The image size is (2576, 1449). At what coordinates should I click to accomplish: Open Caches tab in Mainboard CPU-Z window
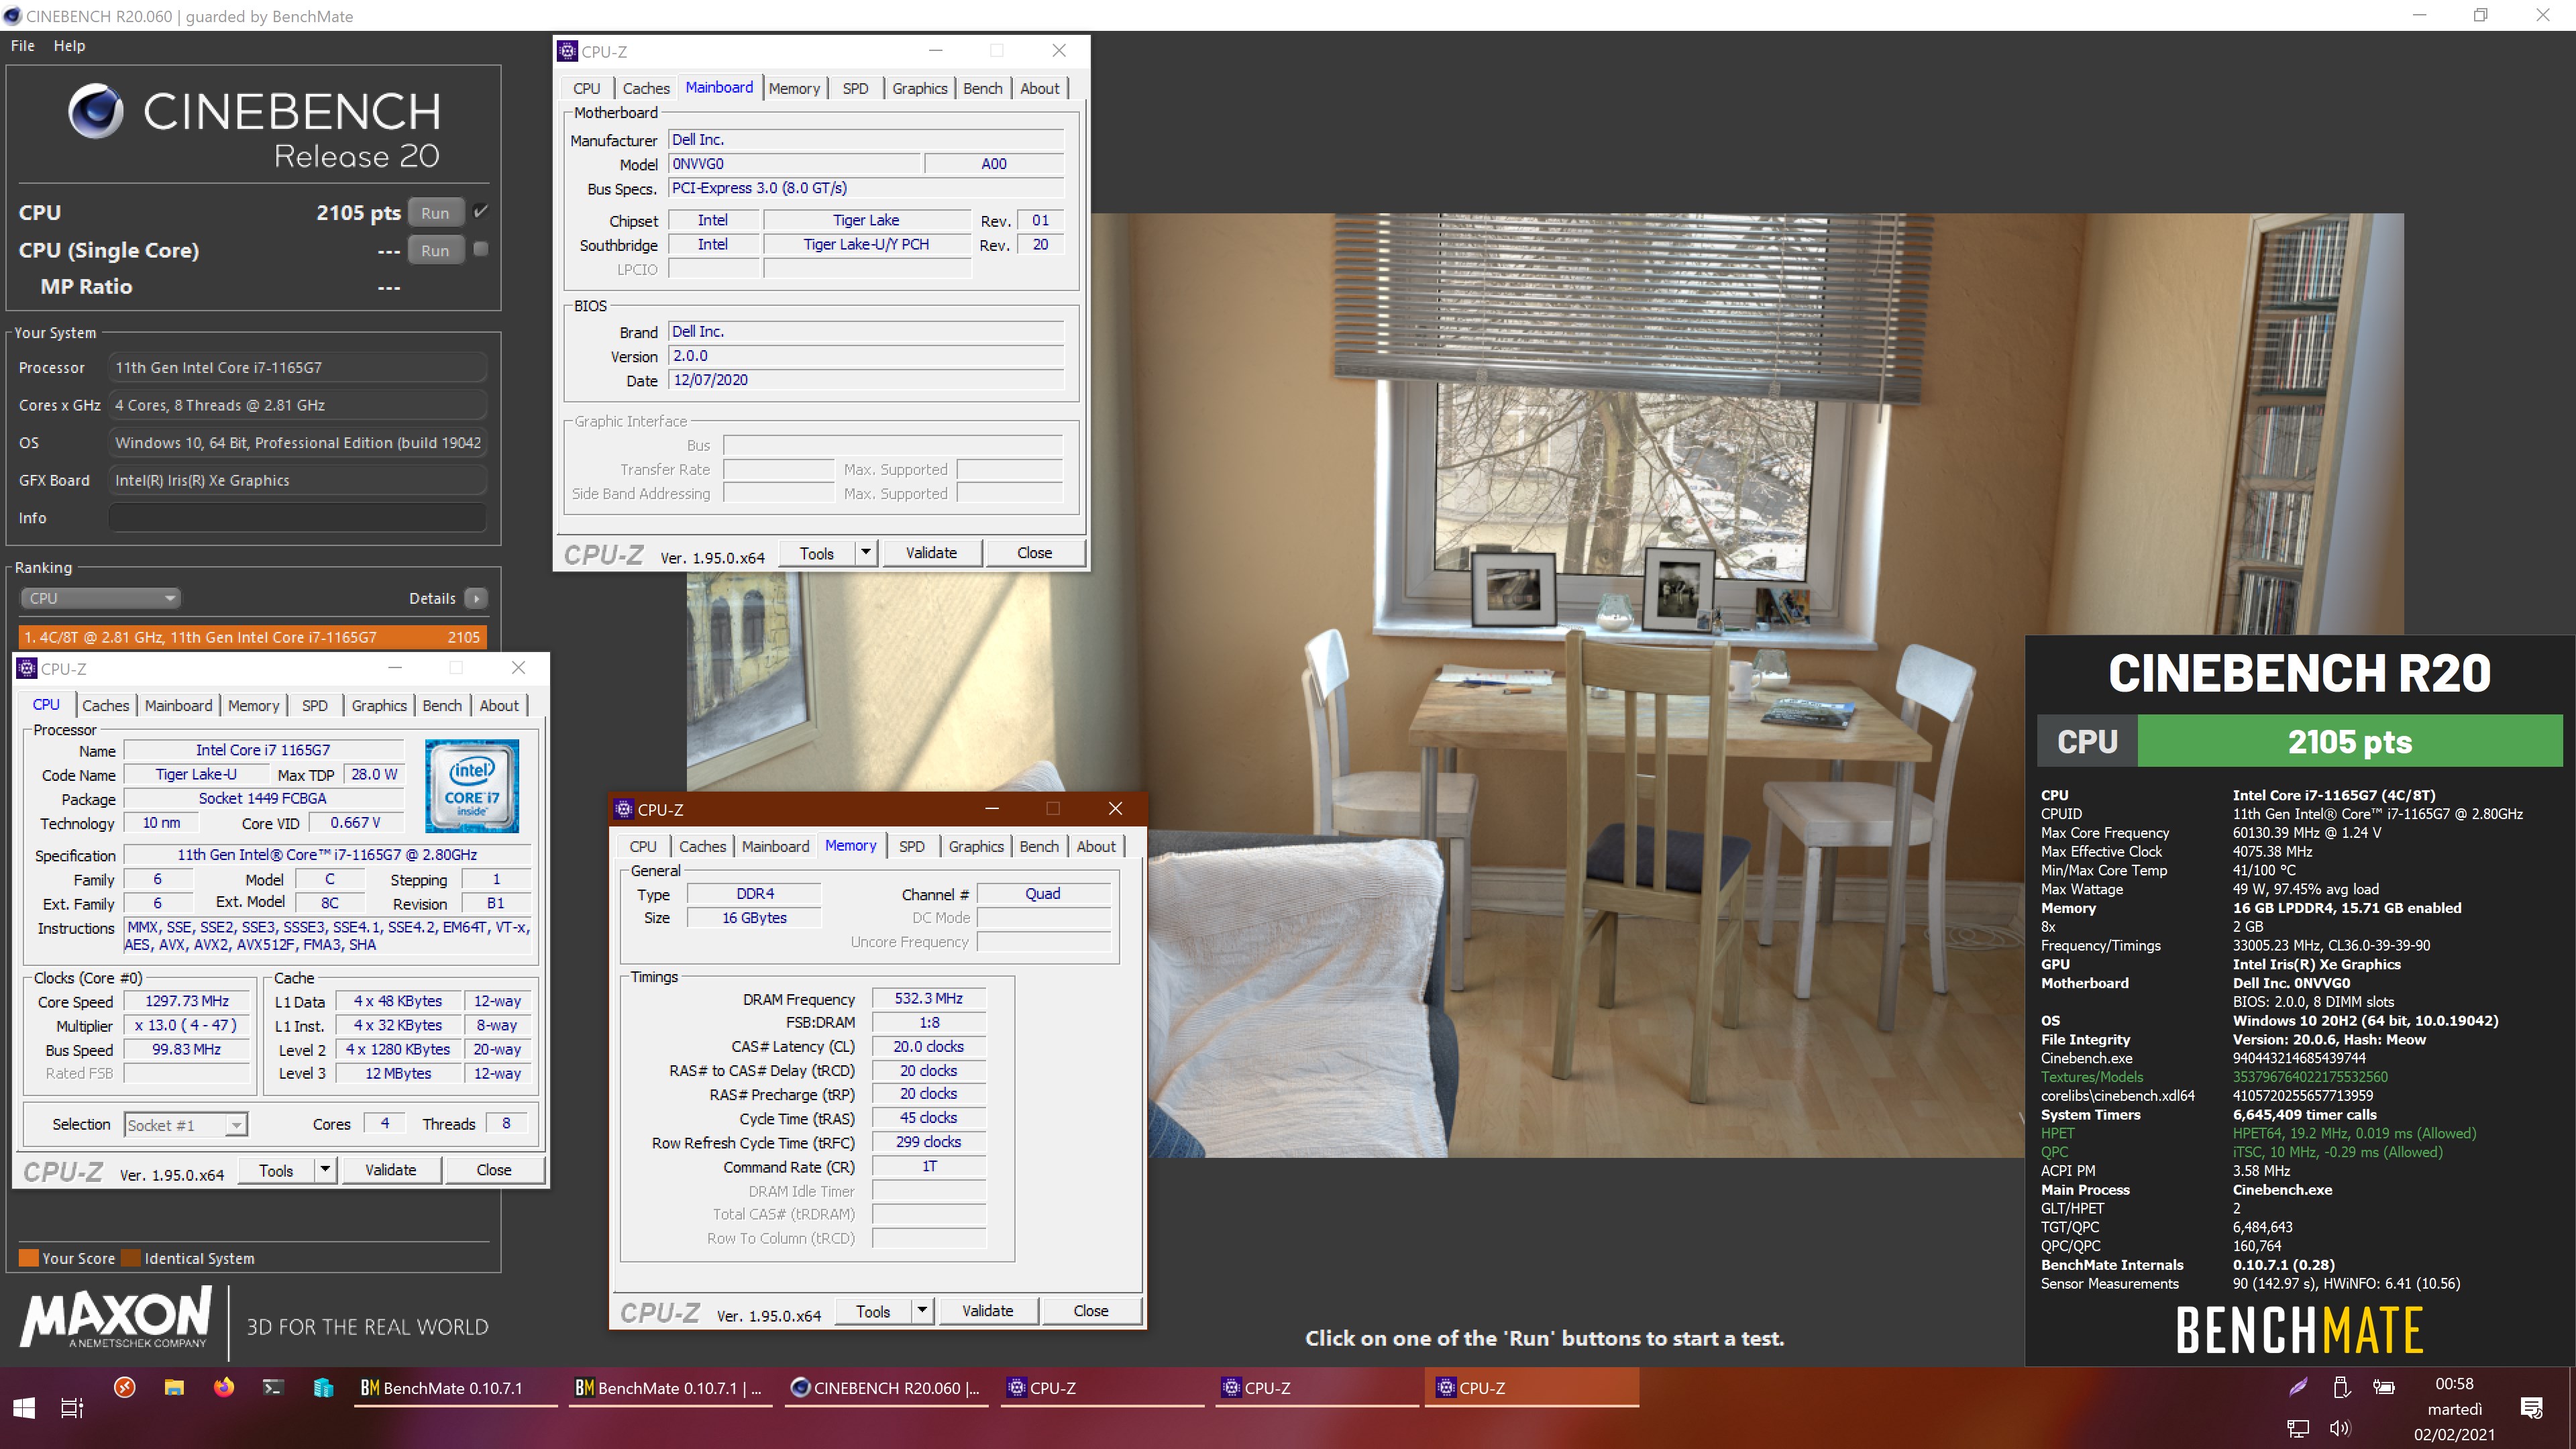(646, 89)
